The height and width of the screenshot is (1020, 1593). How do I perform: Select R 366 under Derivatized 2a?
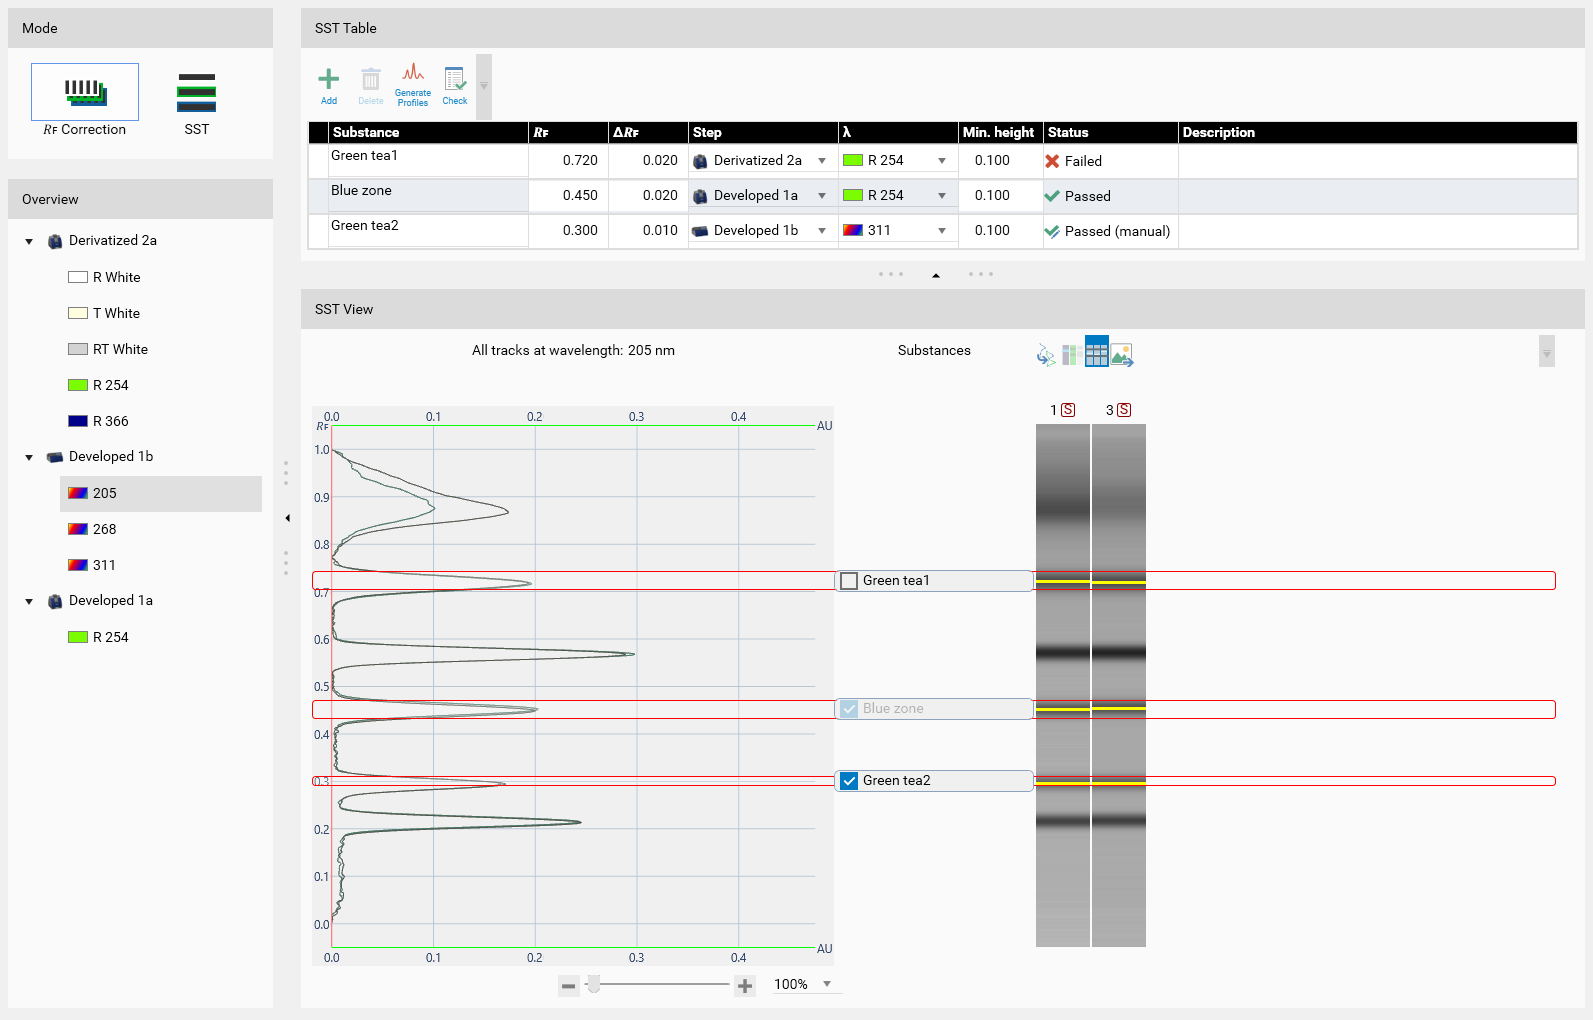110,421
